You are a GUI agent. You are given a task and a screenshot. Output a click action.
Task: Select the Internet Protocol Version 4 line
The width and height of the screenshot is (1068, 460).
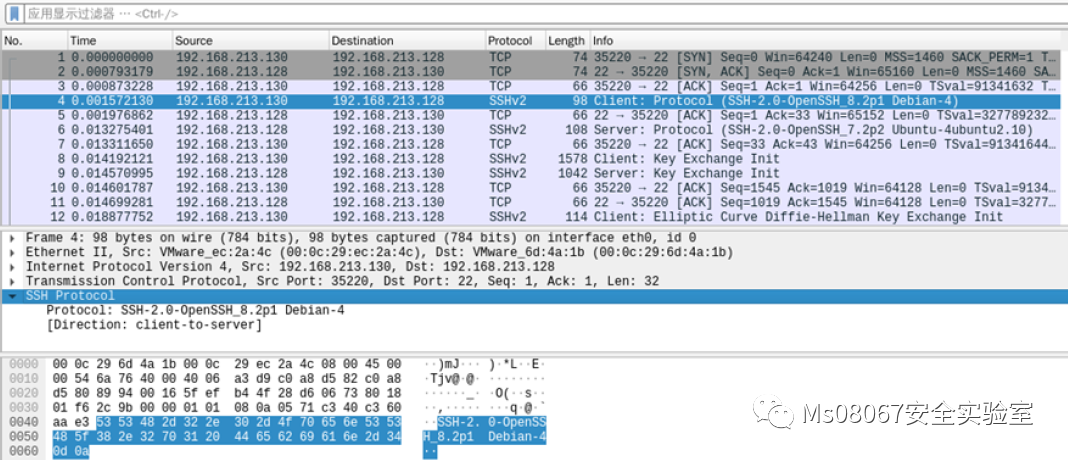pos(290,266)
